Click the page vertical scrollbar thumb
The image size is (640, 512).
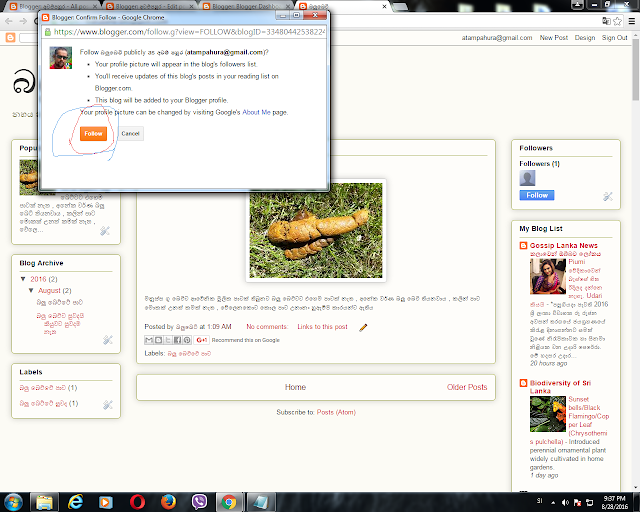636,69
